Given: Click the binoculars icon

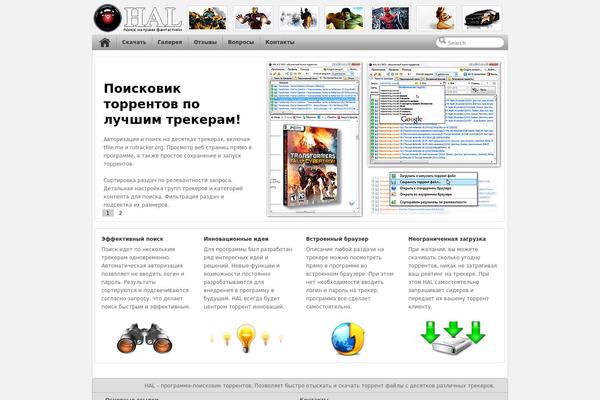Looking at the screenshot, I should pos(144,338).
